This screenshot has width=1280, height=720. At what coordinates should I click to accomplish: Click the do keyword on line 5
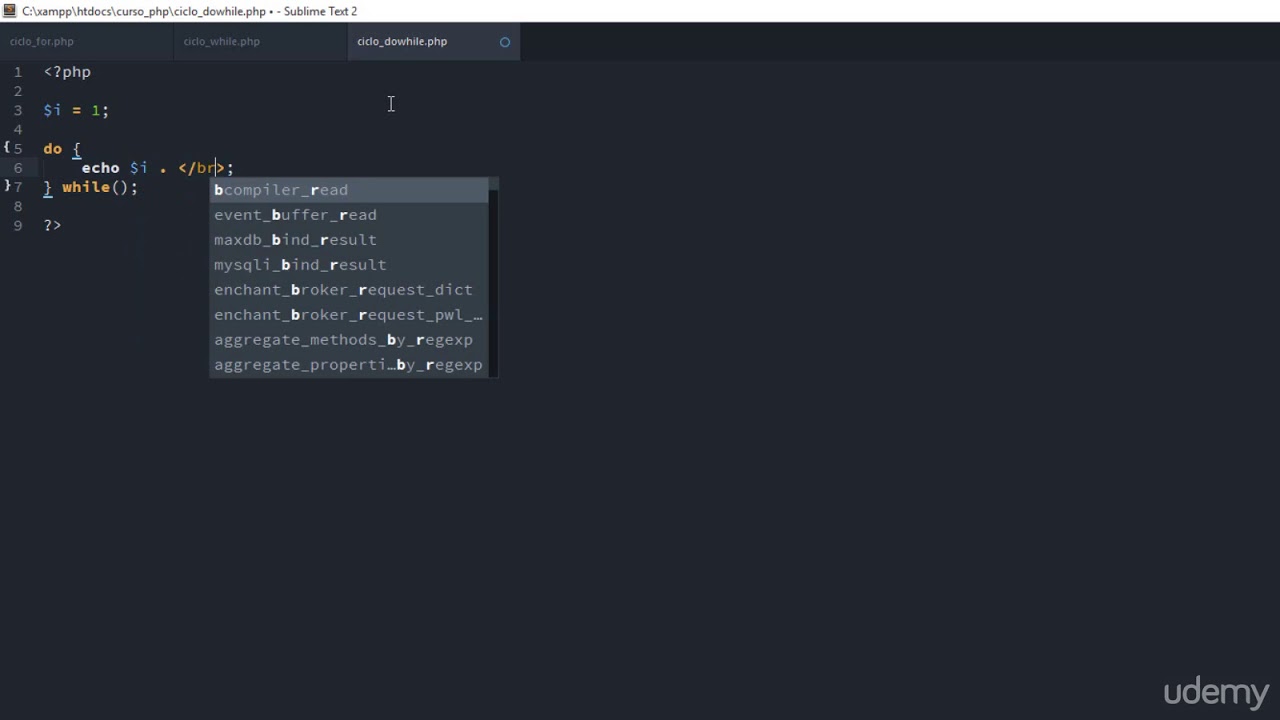tap(53, 149)
